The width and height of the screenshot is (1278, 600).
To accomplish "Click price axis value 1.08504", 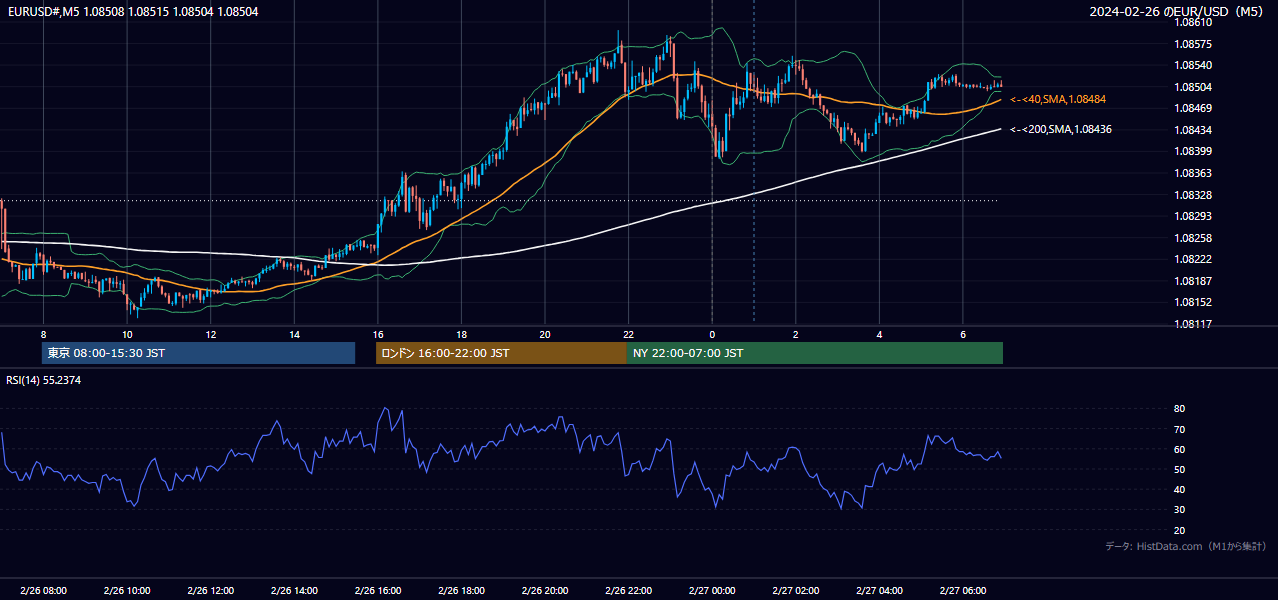I will 1192,87.
